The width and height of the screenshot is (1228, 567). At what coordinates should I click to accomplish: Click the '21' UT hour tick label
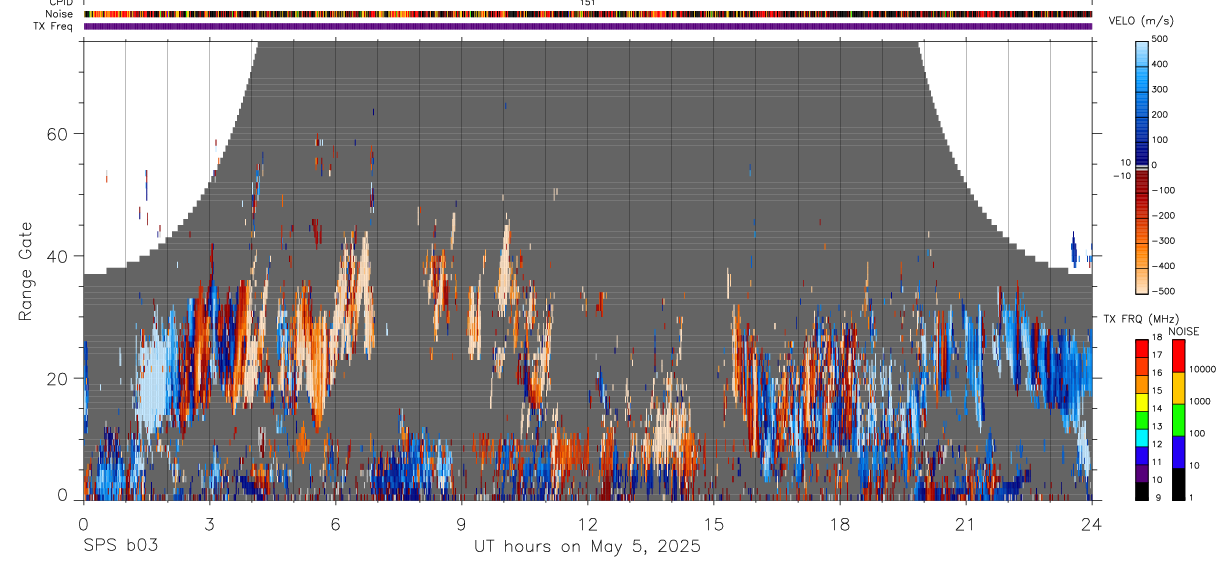point(966,523)
